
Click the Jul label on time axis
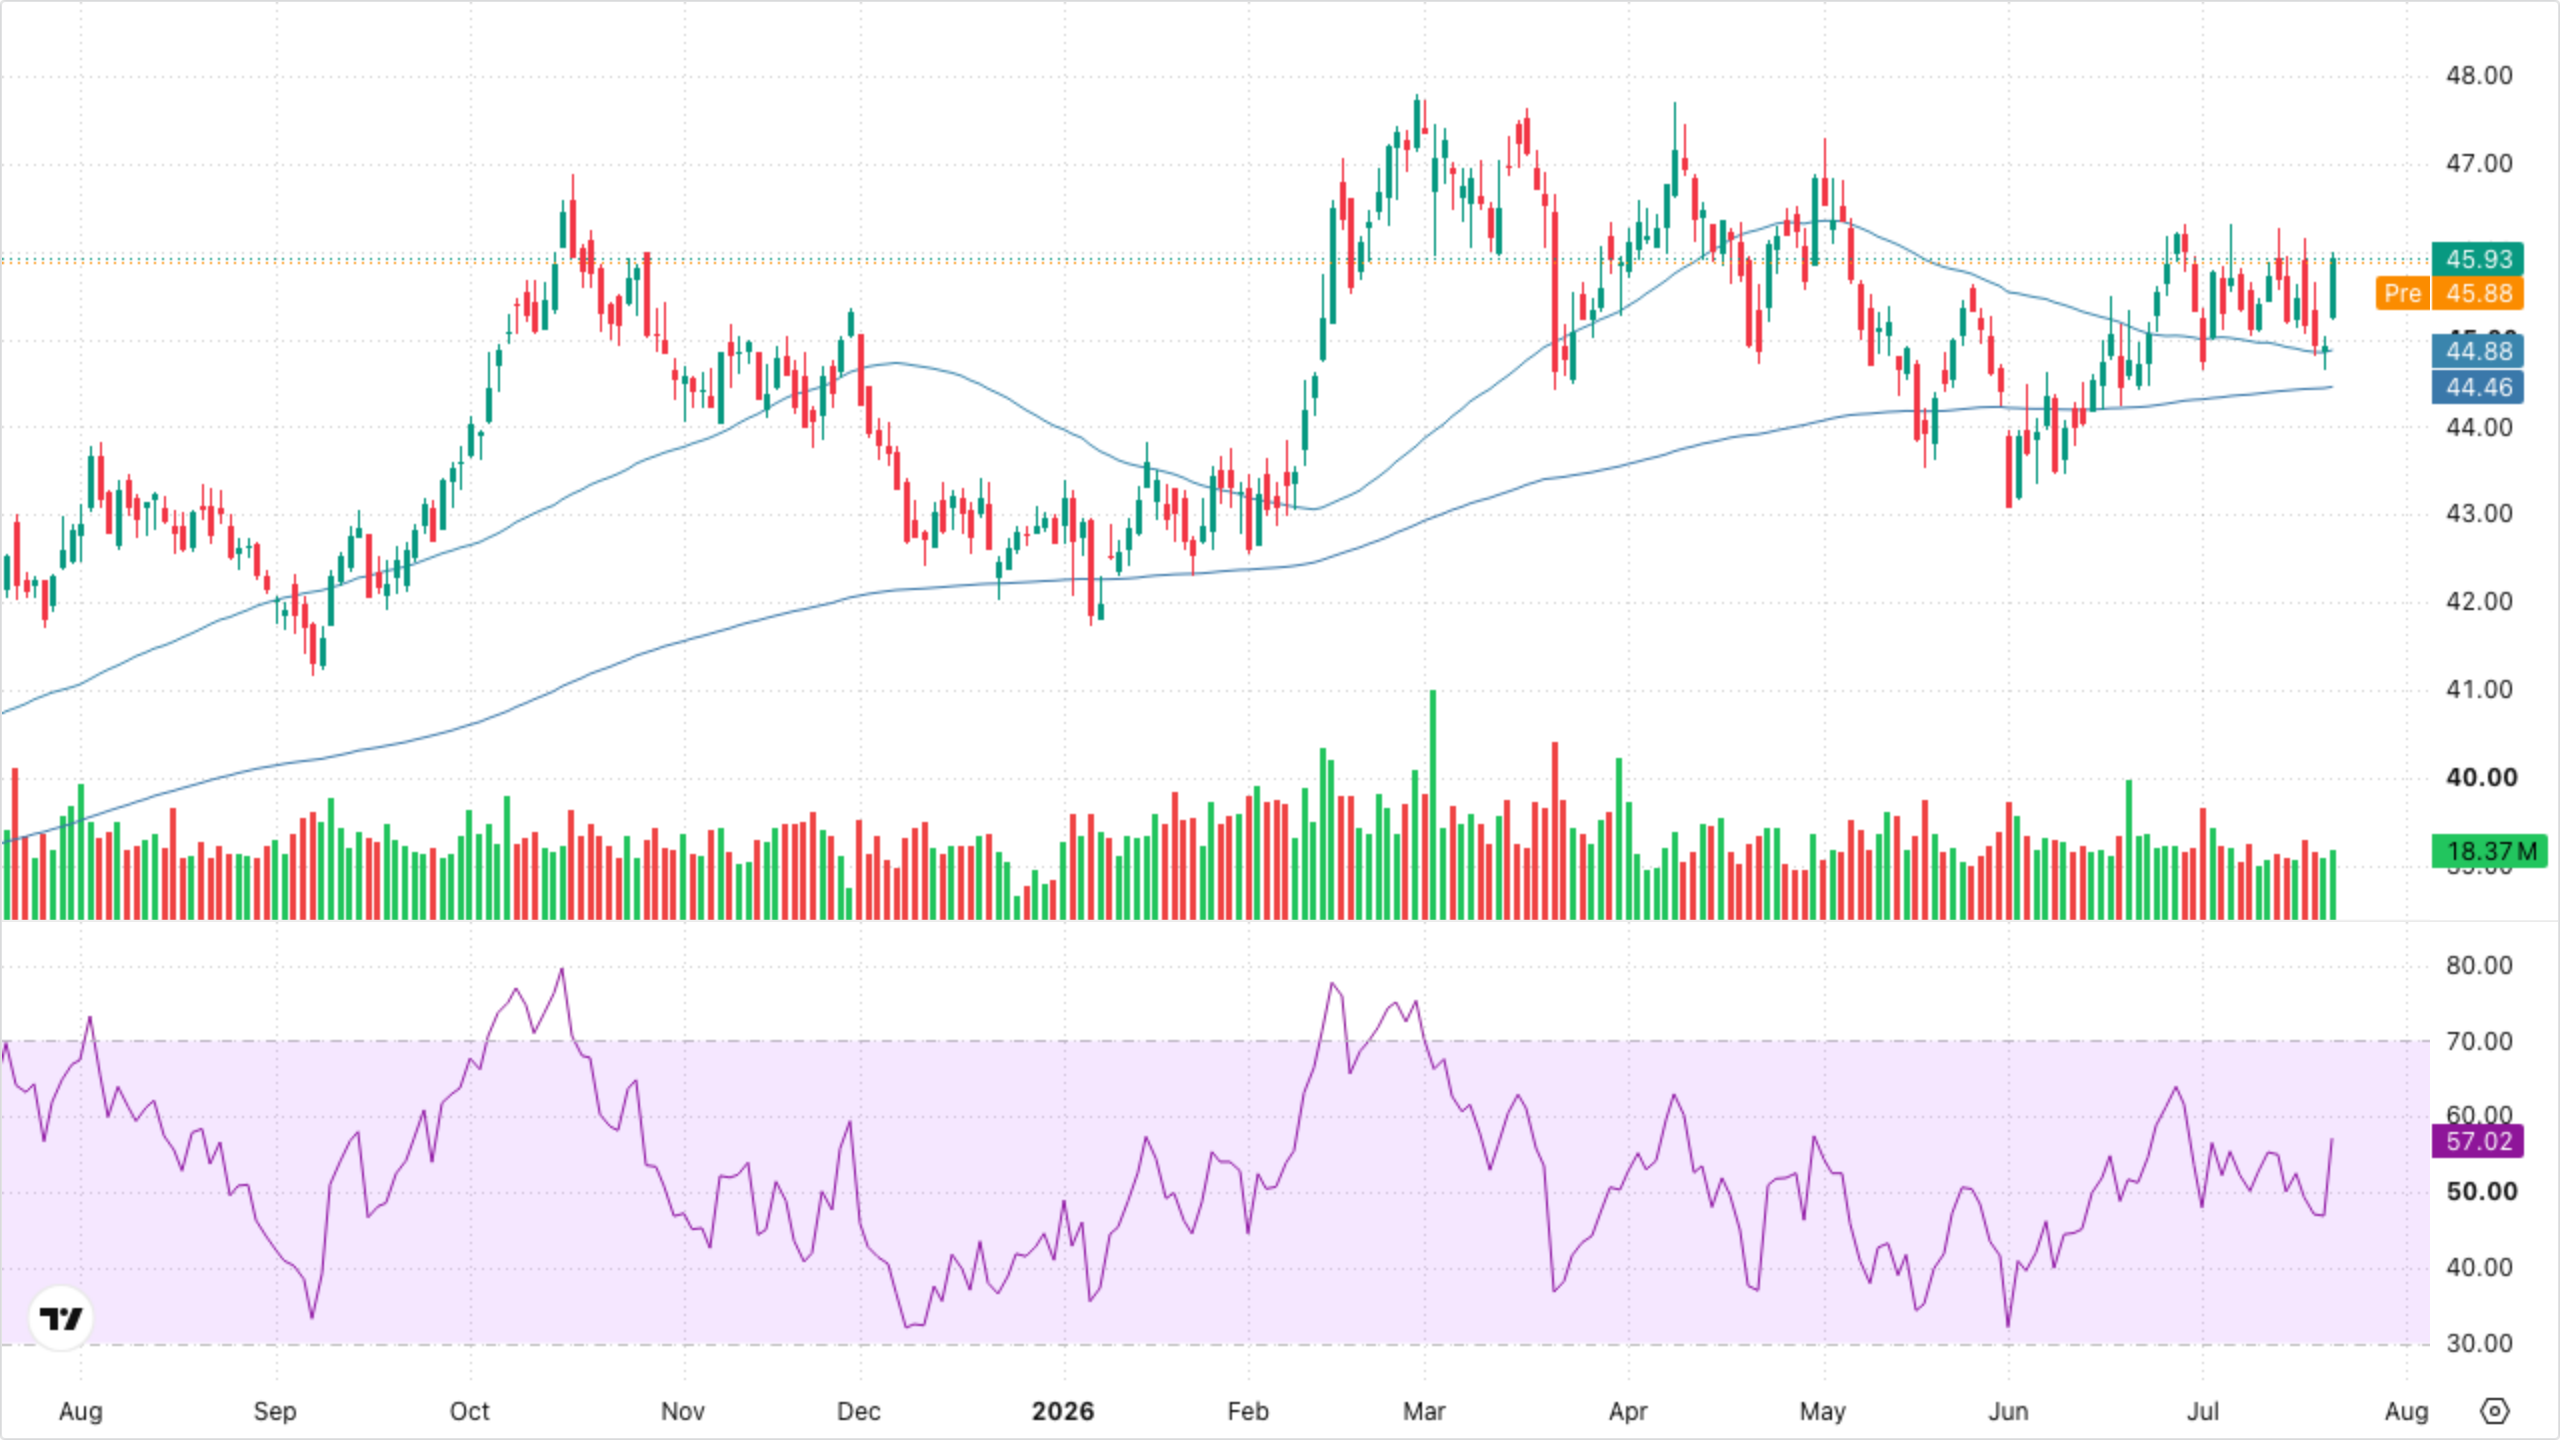(x=2203, y=1411)
